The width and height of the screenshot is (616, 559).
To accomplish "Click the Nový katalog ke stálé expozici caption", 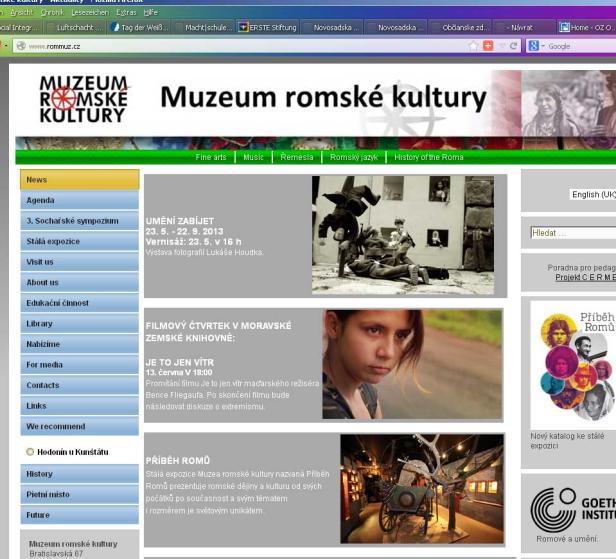I will coord(567,441).
